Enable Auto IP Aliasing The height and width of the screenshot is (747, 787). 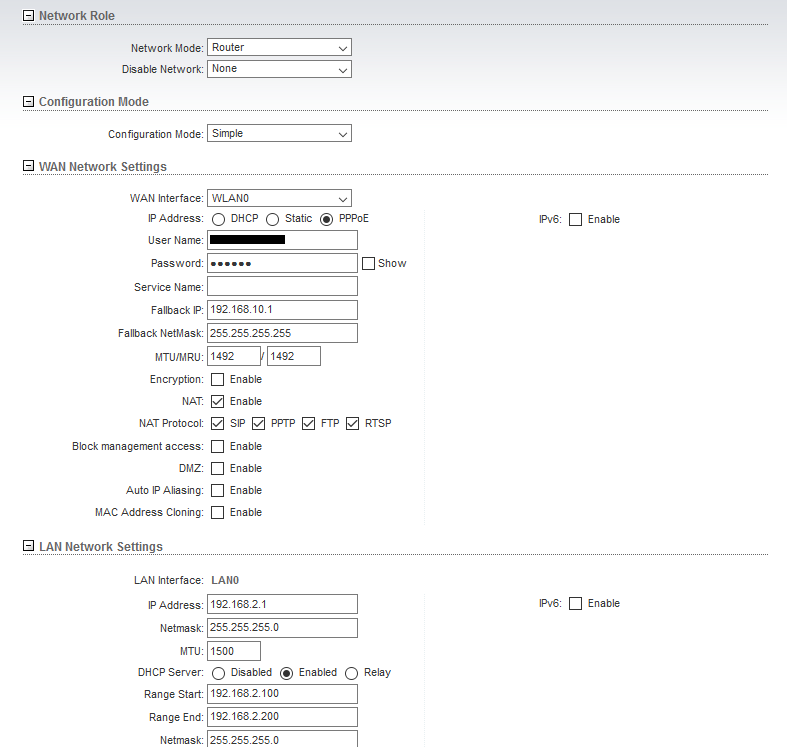tap(217, 490)
